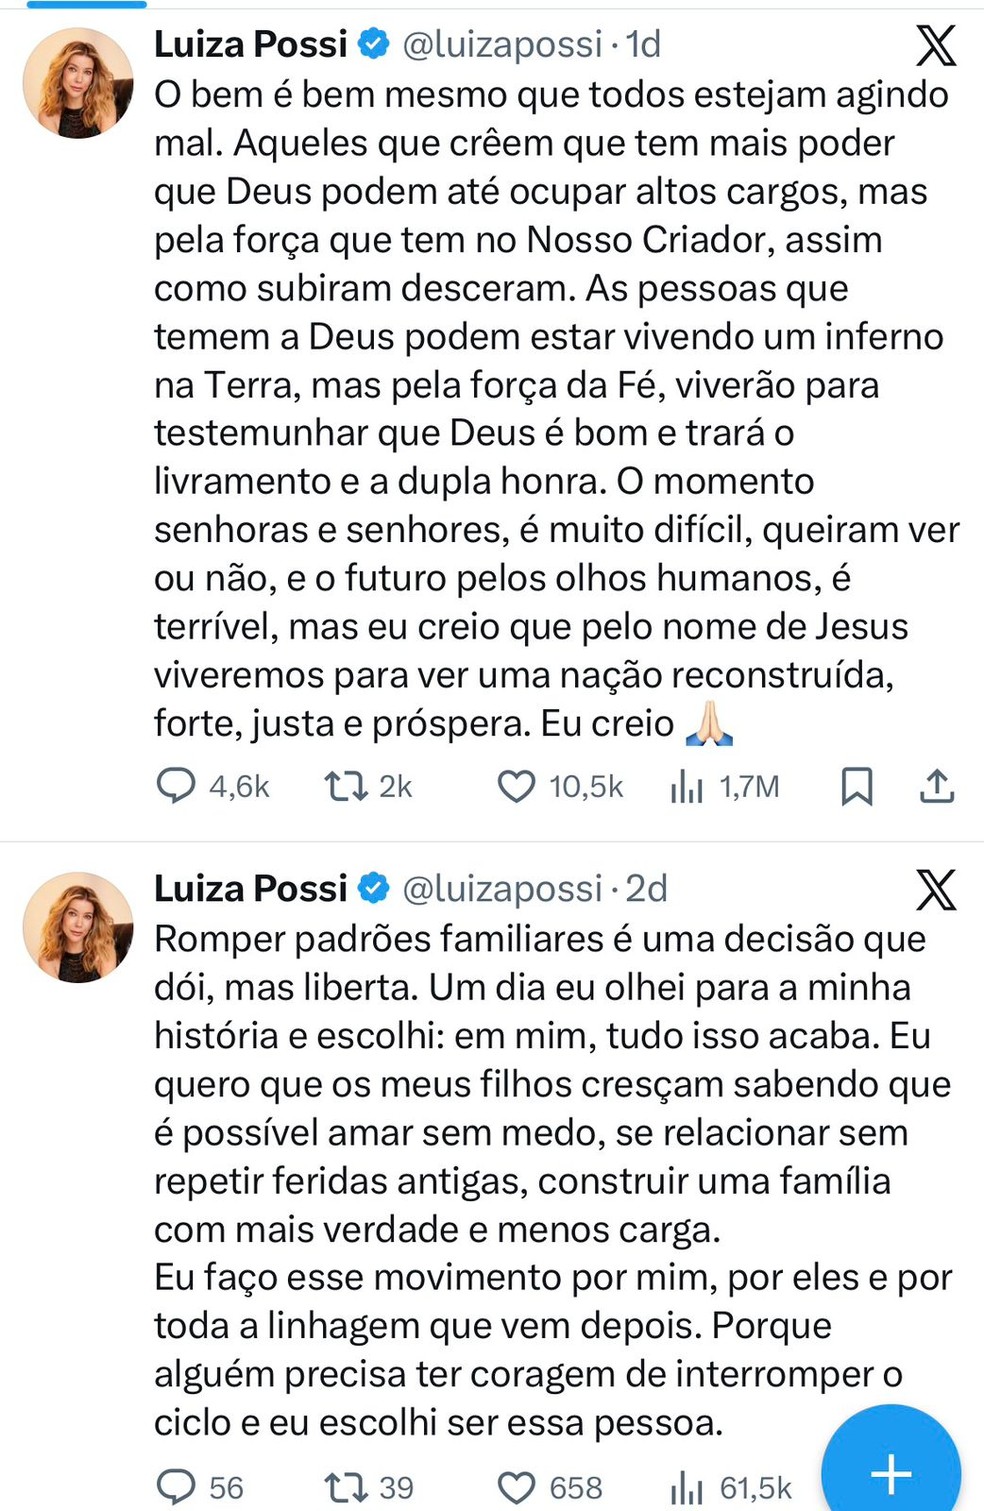The image size is (984, 1511).
Task: Click the Luiza Possi display name
Action: coord(250,43)
